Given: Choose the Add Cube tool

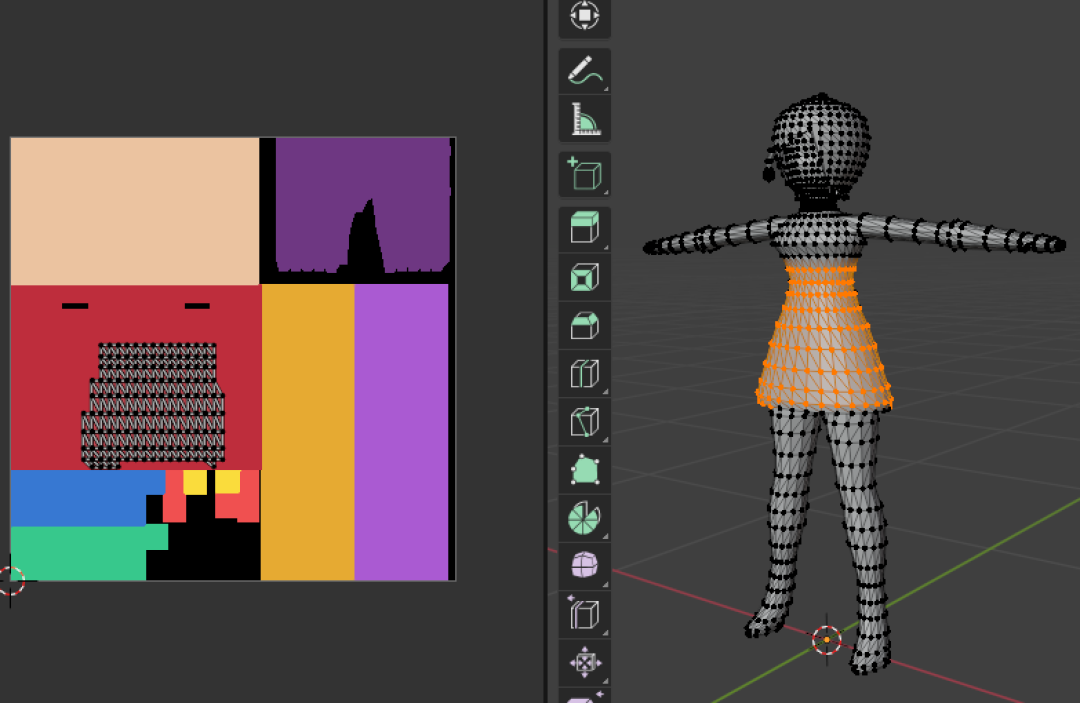Looking at the screenshot, I should click(584, 174).
